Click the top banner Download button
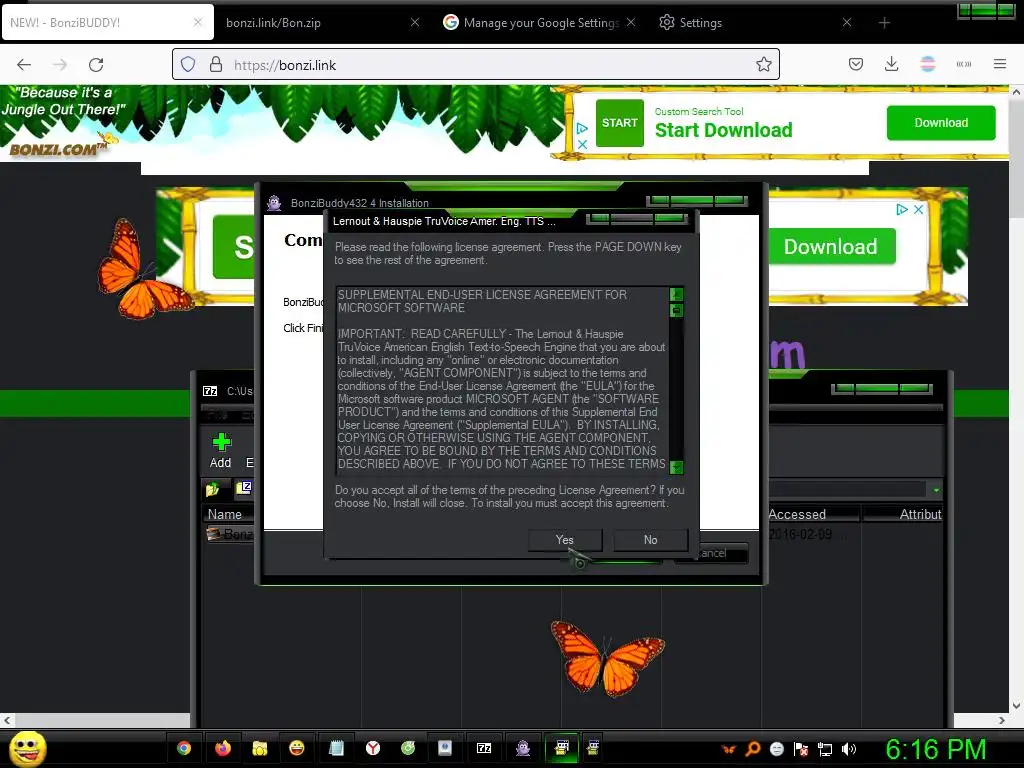Image resolution: width=1024 pixels, height=768 pixels. (941, 123)
